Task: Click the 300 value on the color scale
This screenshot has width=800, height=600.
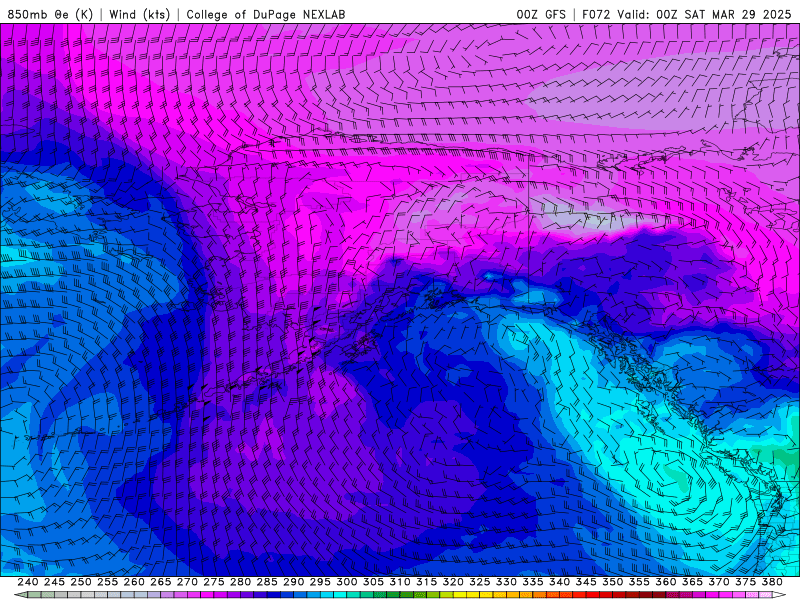Action: (346, 582)
